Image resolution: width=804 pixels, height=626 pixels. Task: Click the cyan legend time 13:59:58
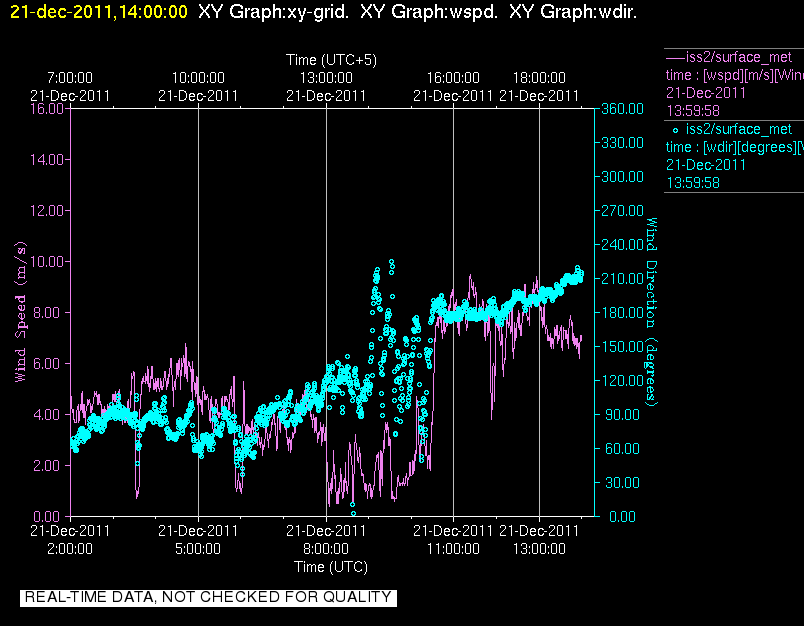[x=693, y=183]
